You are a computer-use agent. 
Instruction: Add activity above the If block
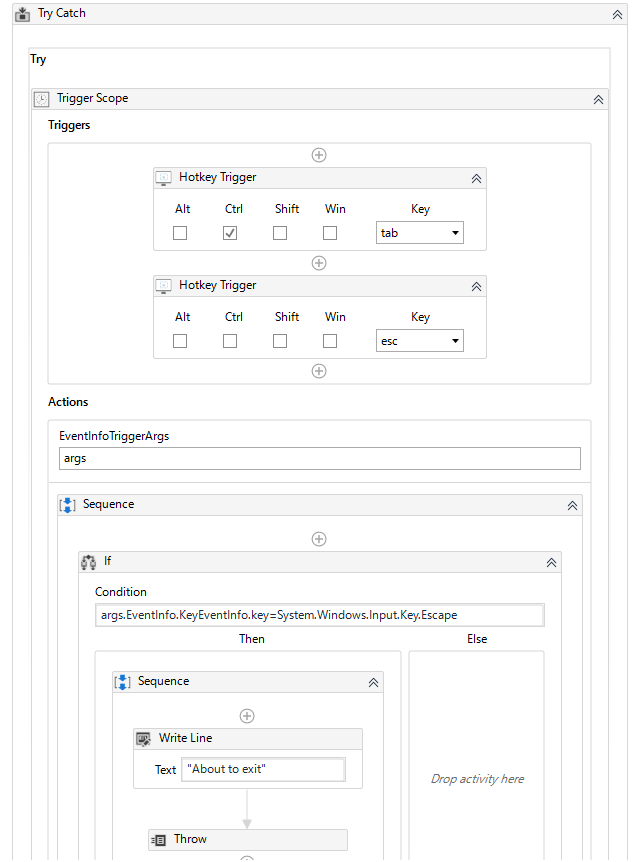pos(319,539)
